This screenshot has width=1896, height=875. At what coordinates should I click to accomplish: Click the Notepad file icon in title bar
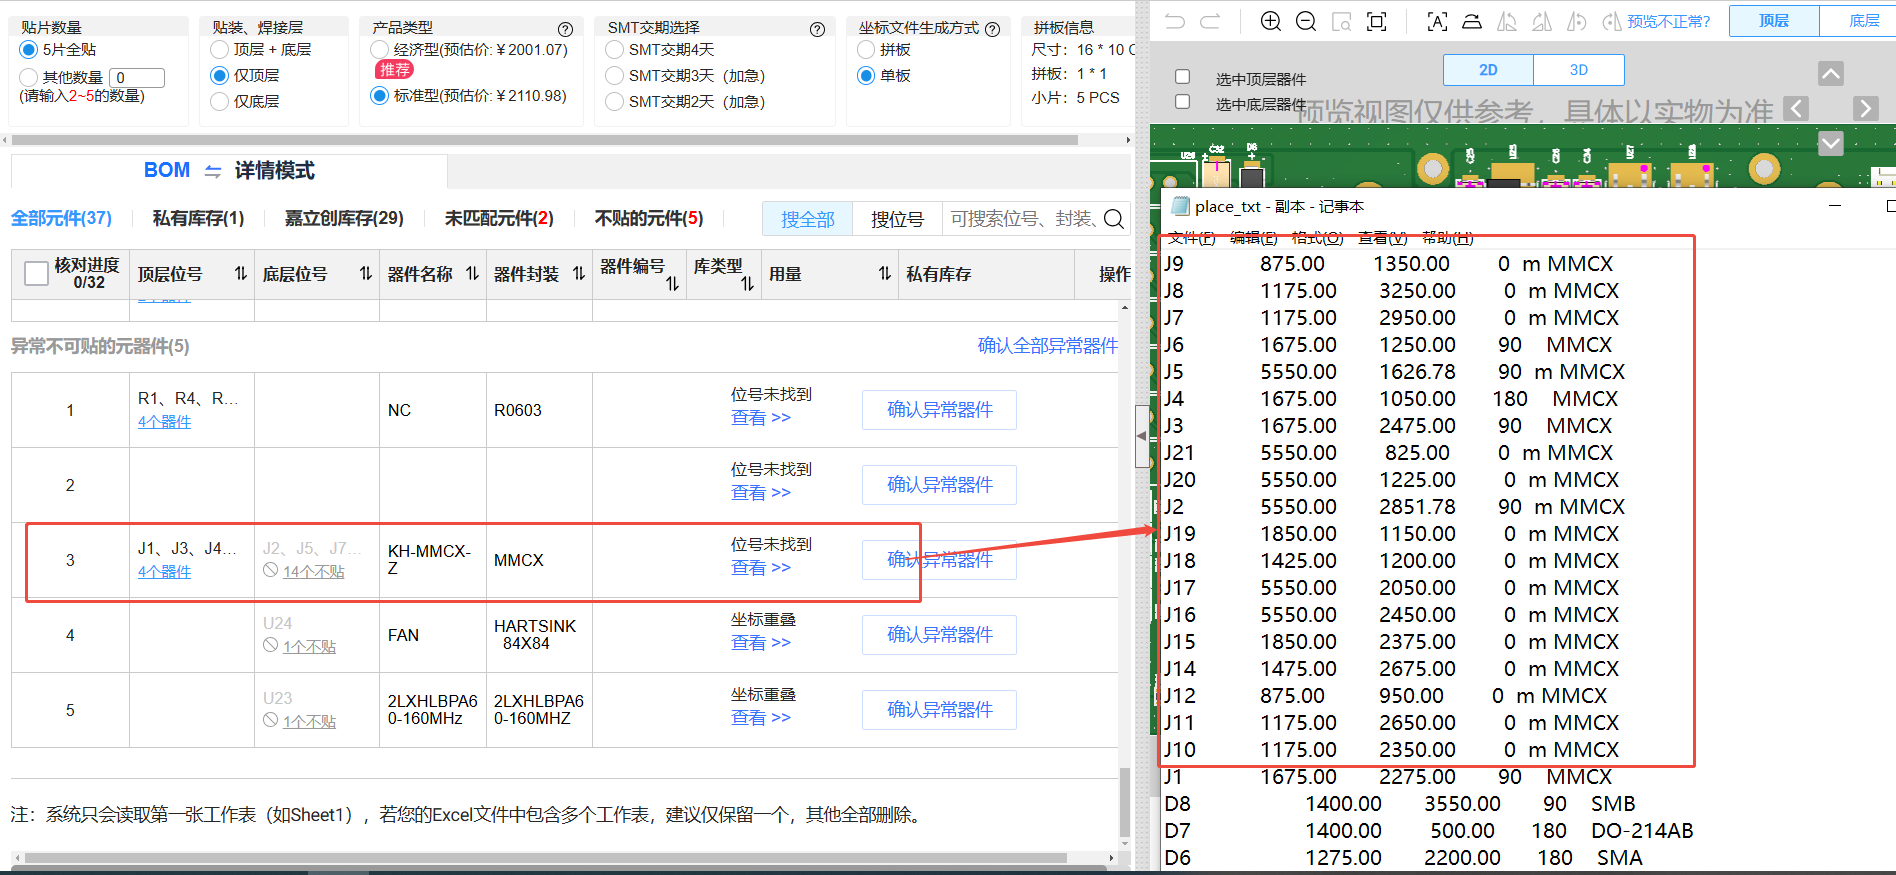pyautogui.click(x=1180, y=206)
